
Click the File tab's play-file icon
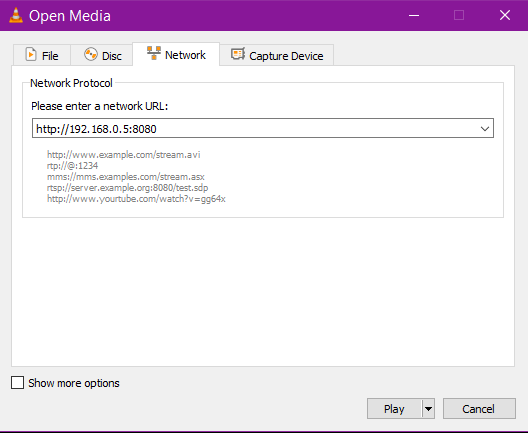tap(31, 55)
